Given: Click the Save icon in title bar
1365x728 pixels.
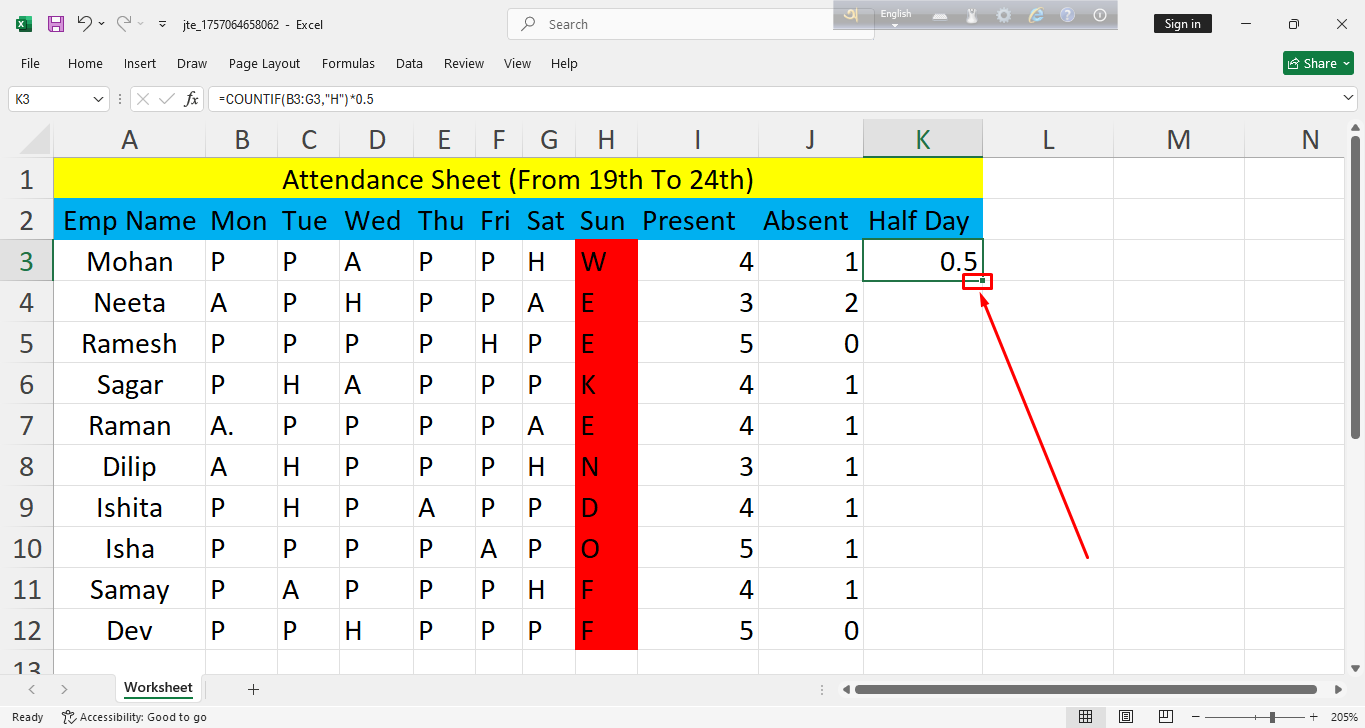Looking at the screenshot, I should pyautogui.click(x=56, y=24).
